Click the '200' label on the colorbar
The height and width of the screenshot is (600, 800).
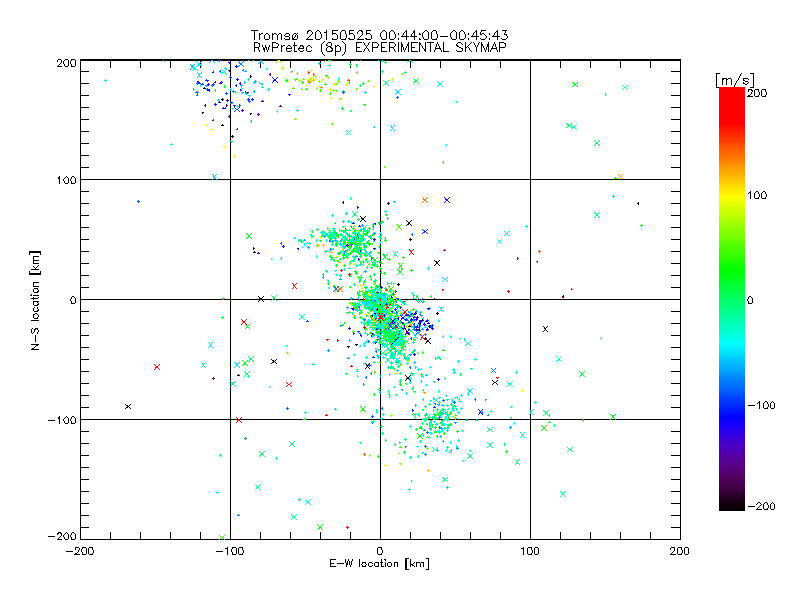(x=757, y=93)
